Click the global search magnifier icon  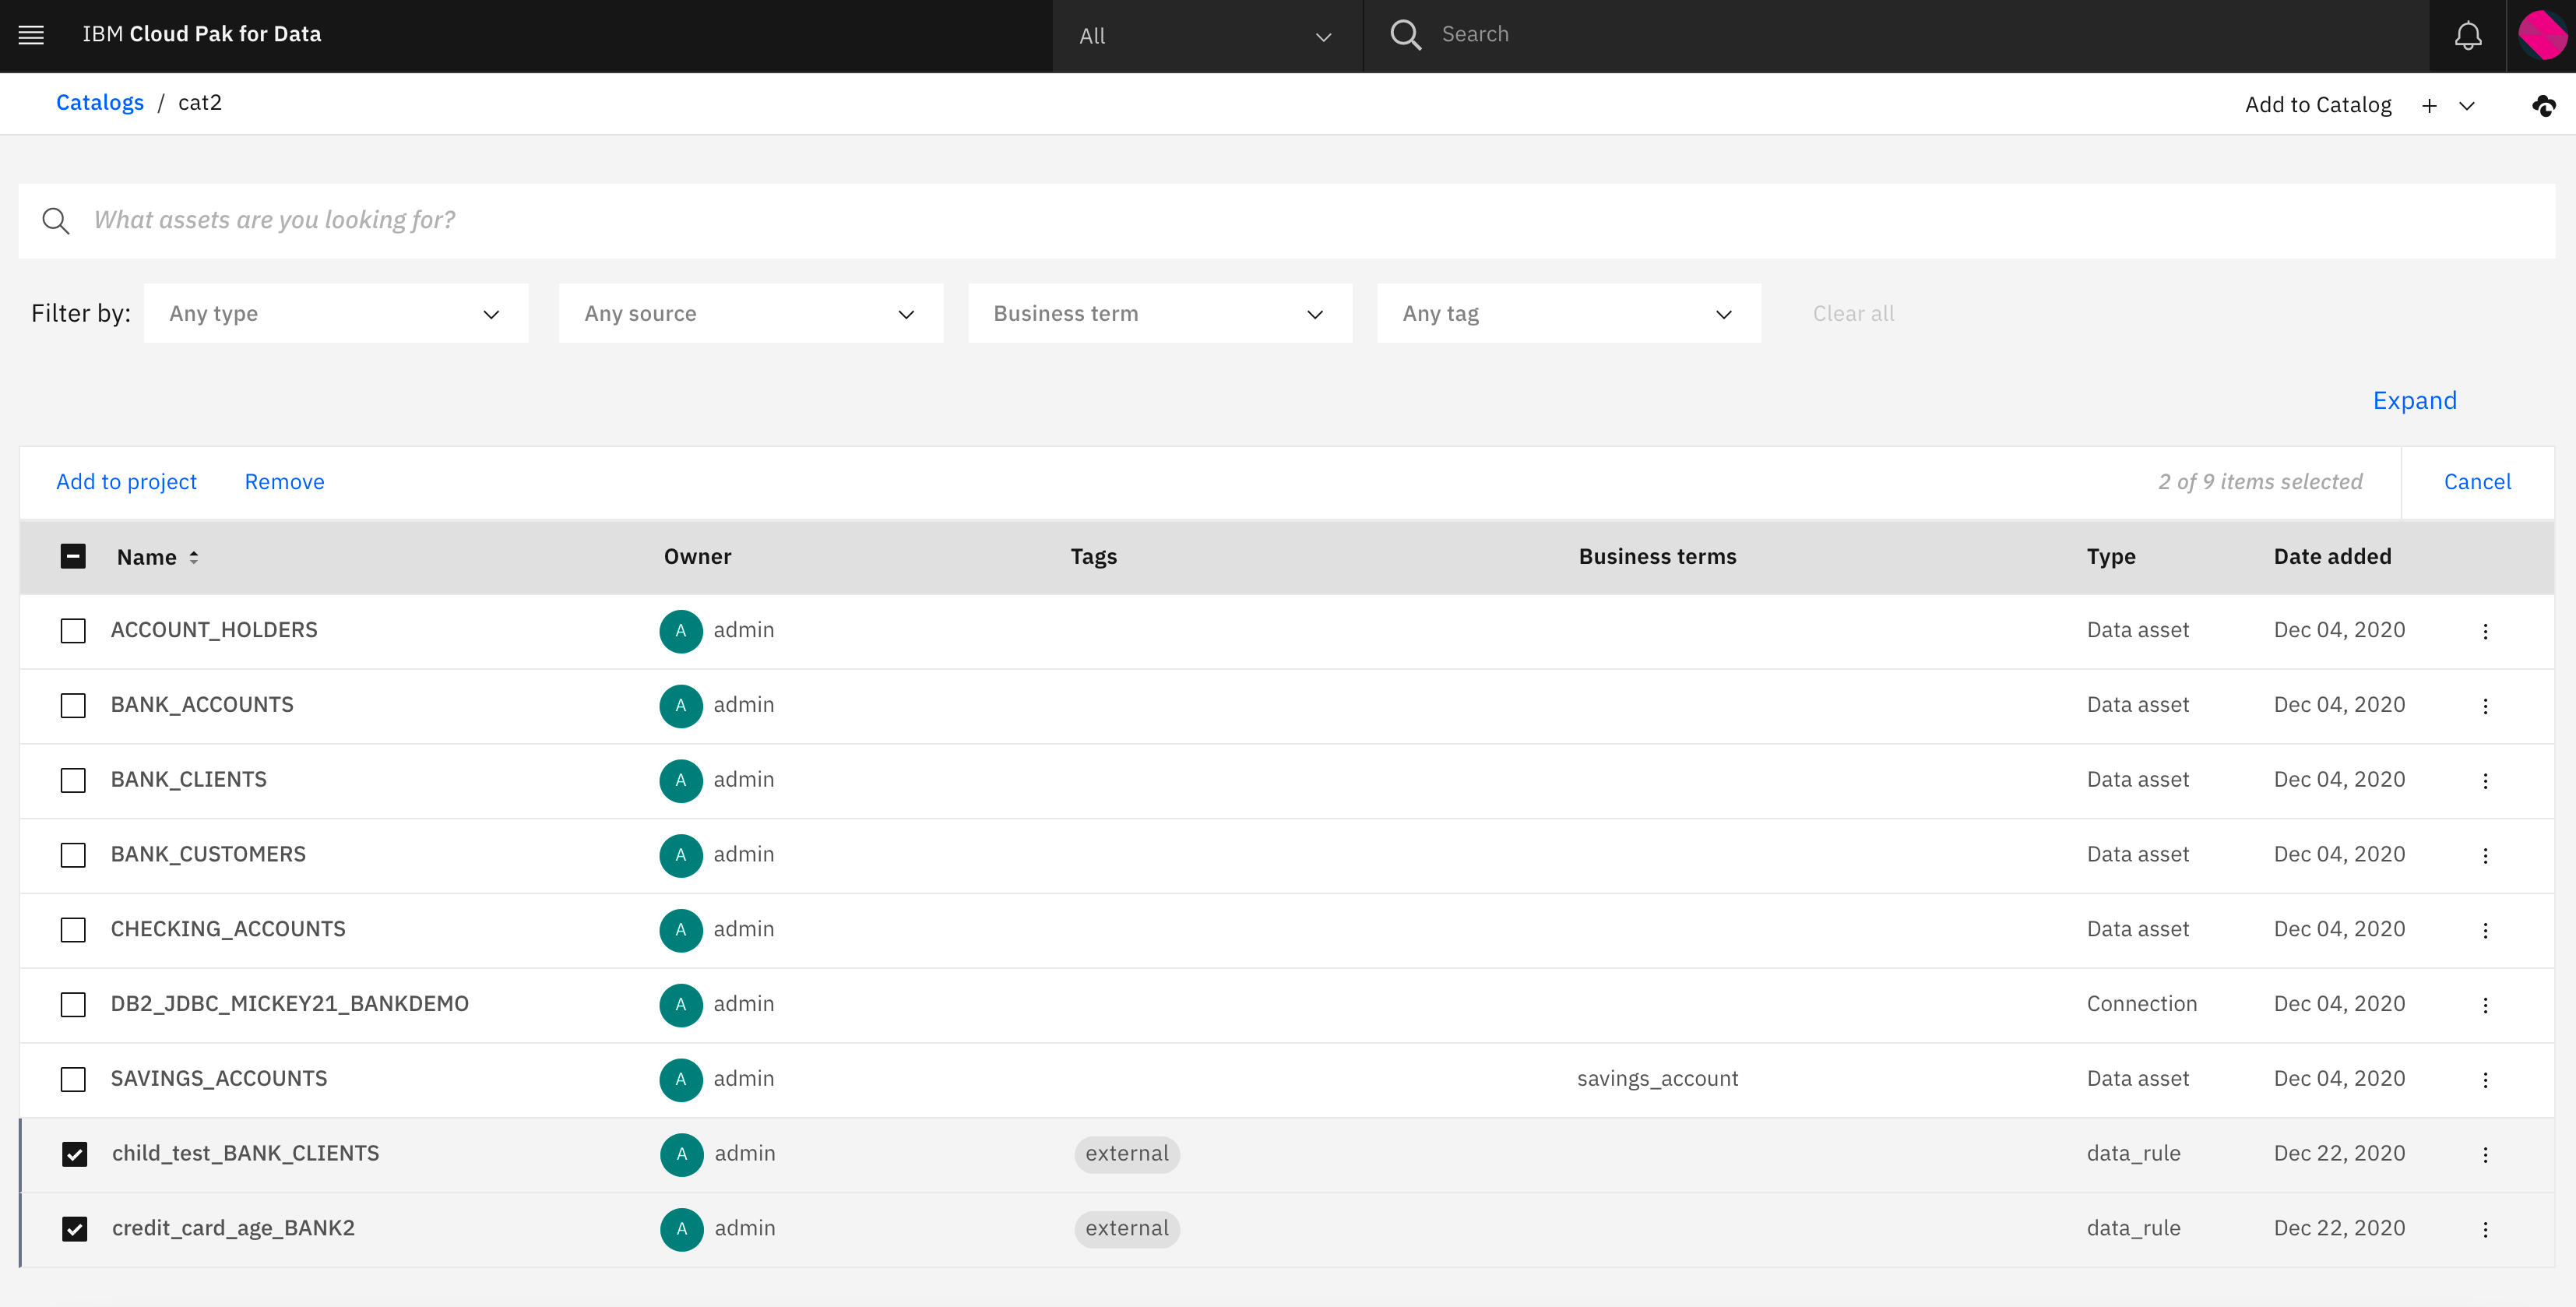[x=1405, y=35]
